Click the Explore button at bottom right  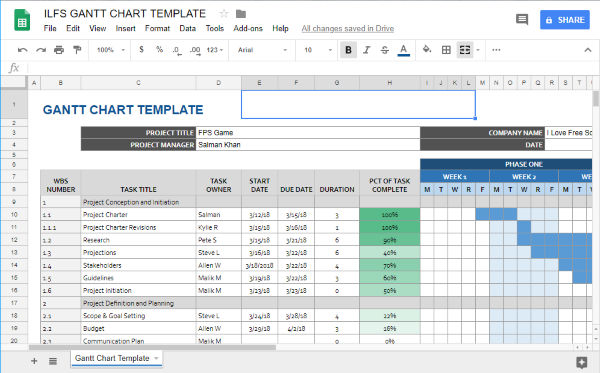point(582,362)
